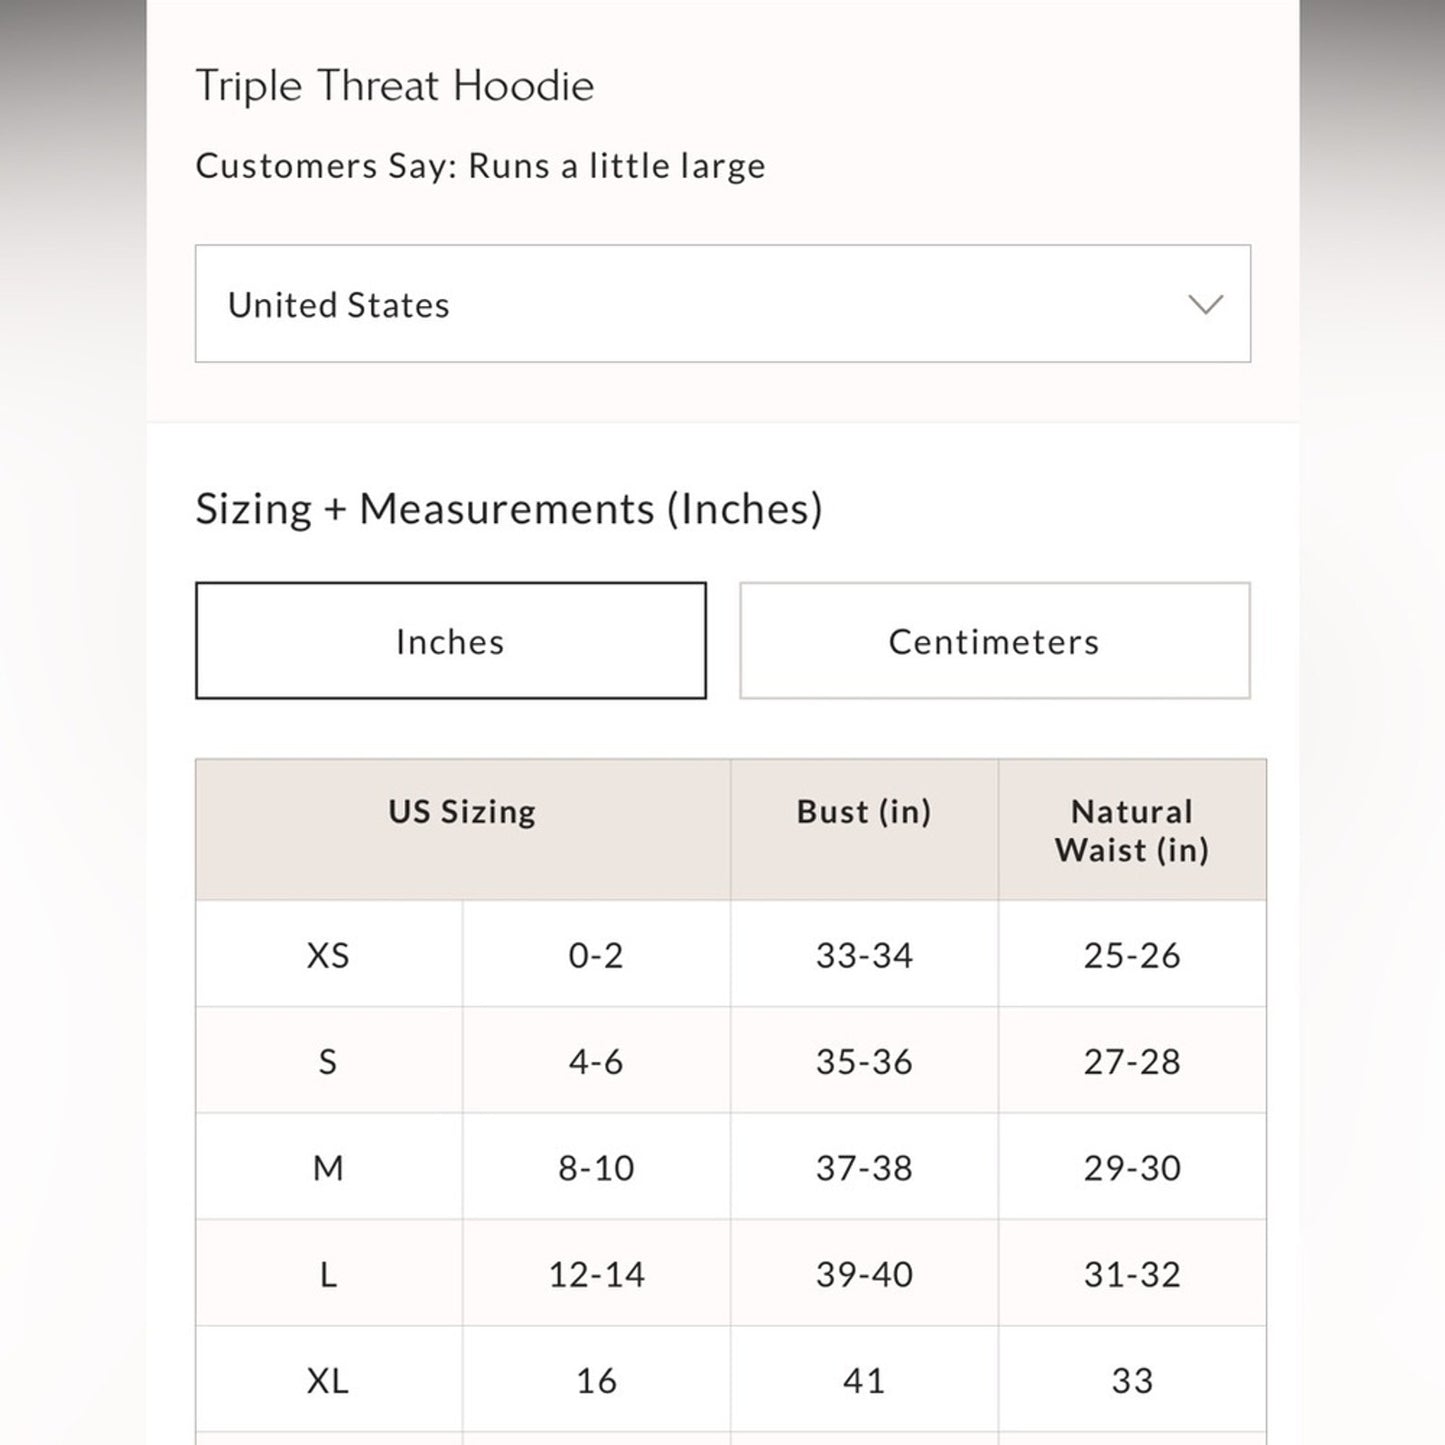Click the Triple Threat Hoodie title
This screenshot has height=1445, width=1445.
[395, 85]
